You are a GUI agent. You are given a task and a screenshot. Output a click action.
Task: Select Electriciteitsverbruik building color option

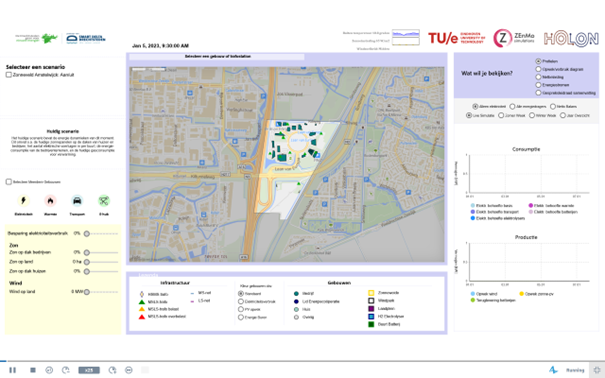pos(241,301)
